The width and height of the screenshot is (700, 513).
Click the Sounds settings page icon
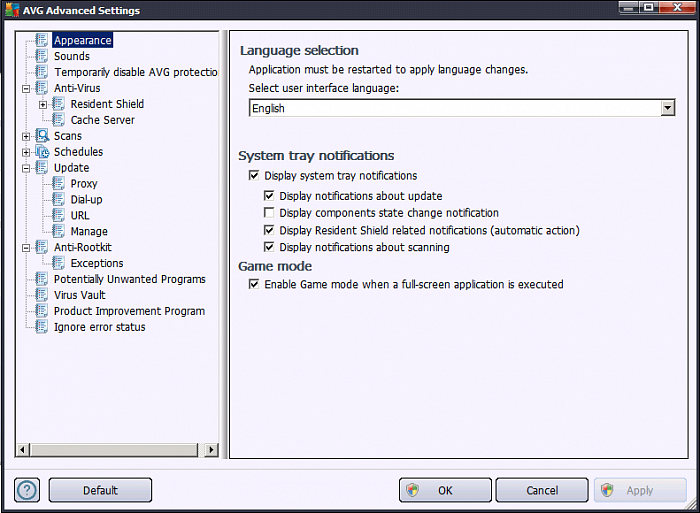42,56
